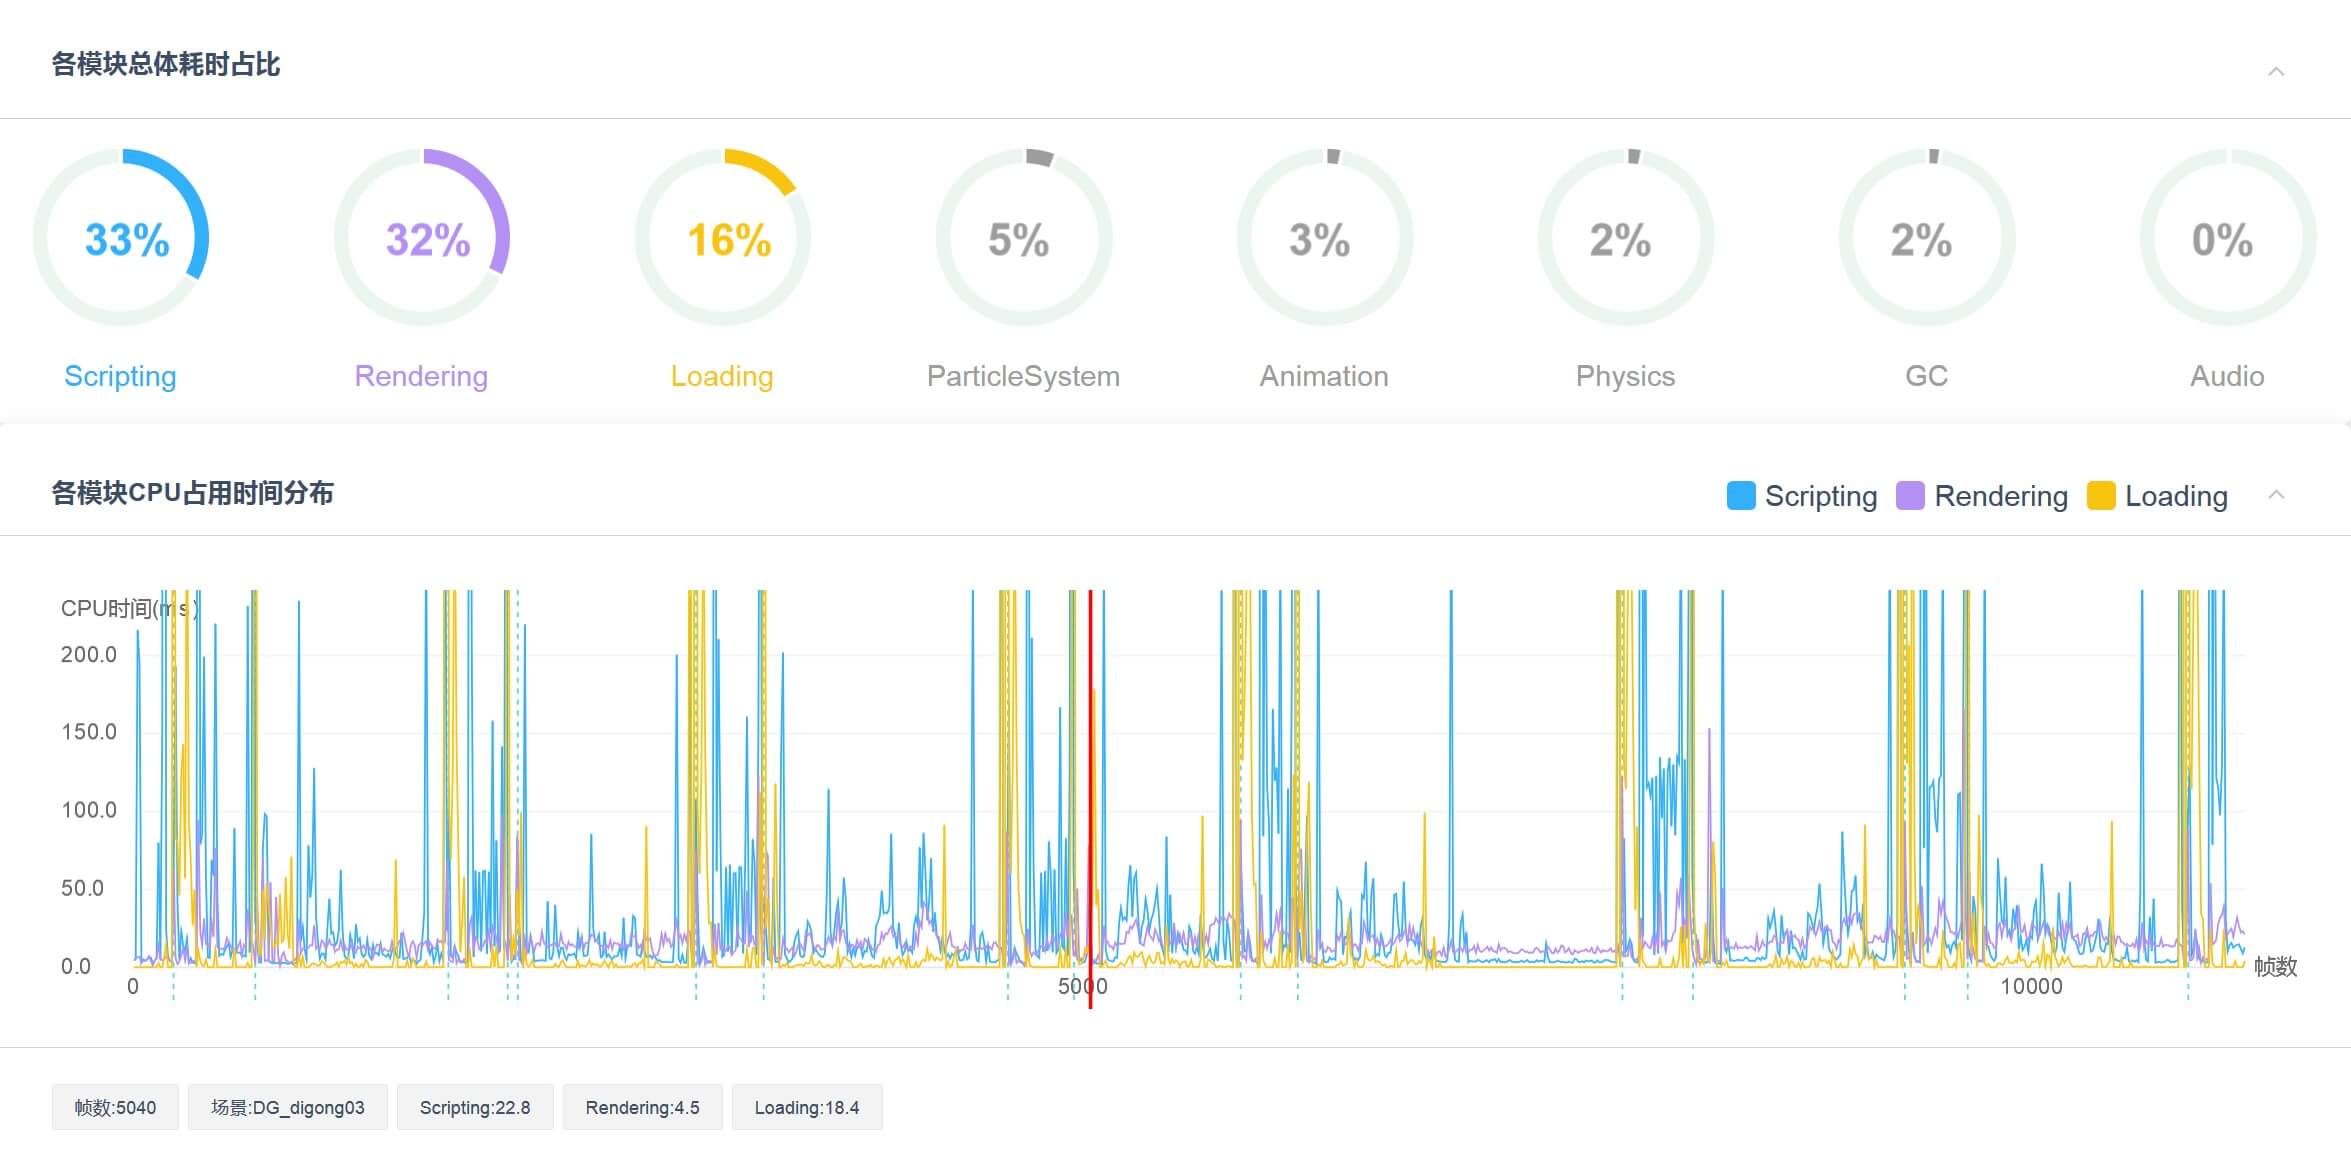
Task: Click the Loading 16% donut gauge
Action: (x=723, y=238)
